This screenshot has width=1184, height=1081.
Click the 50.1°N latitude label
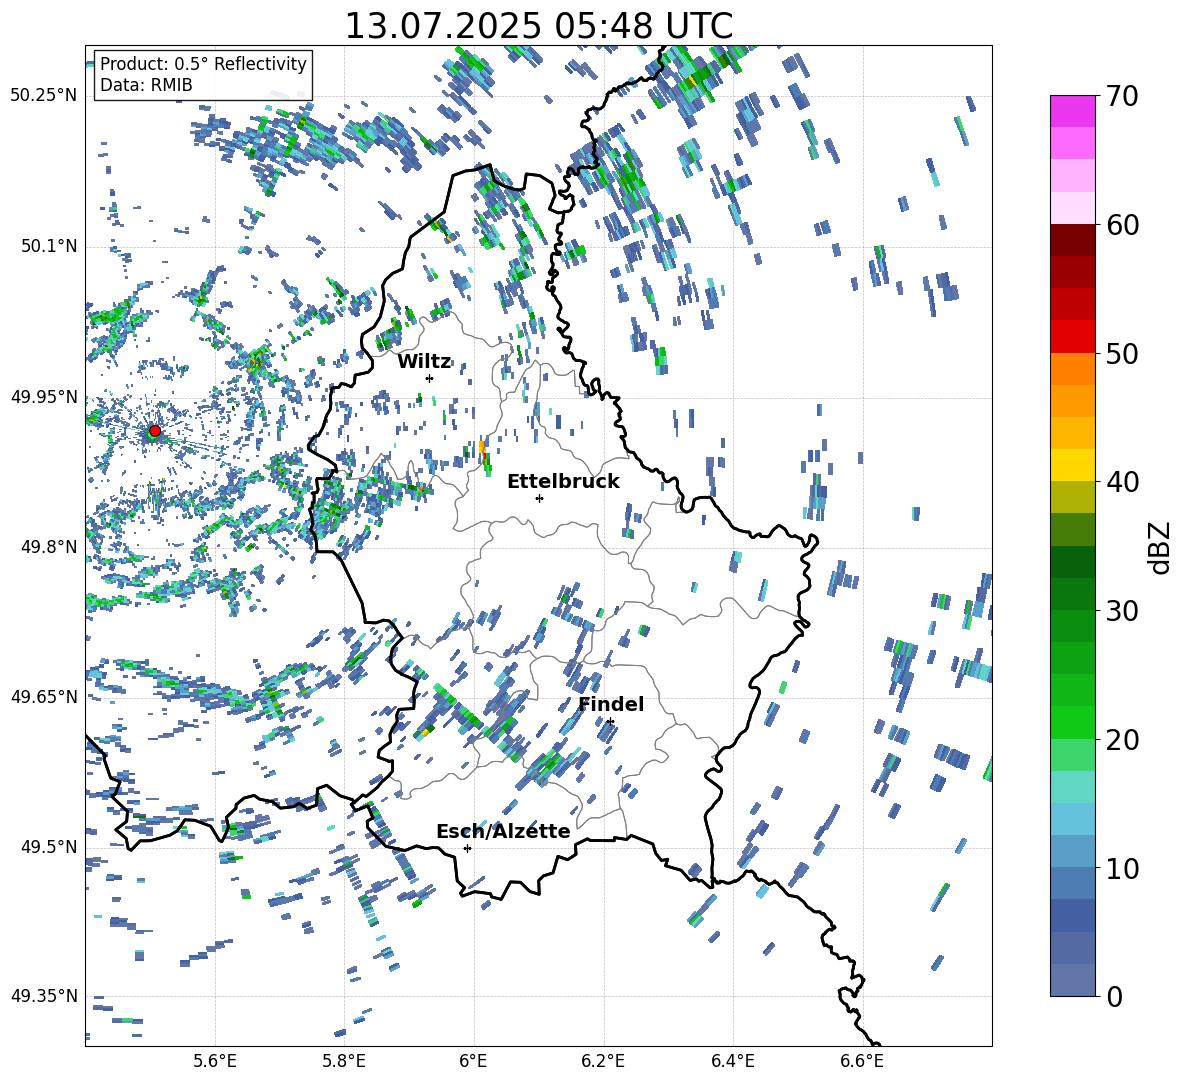[48, 246]
